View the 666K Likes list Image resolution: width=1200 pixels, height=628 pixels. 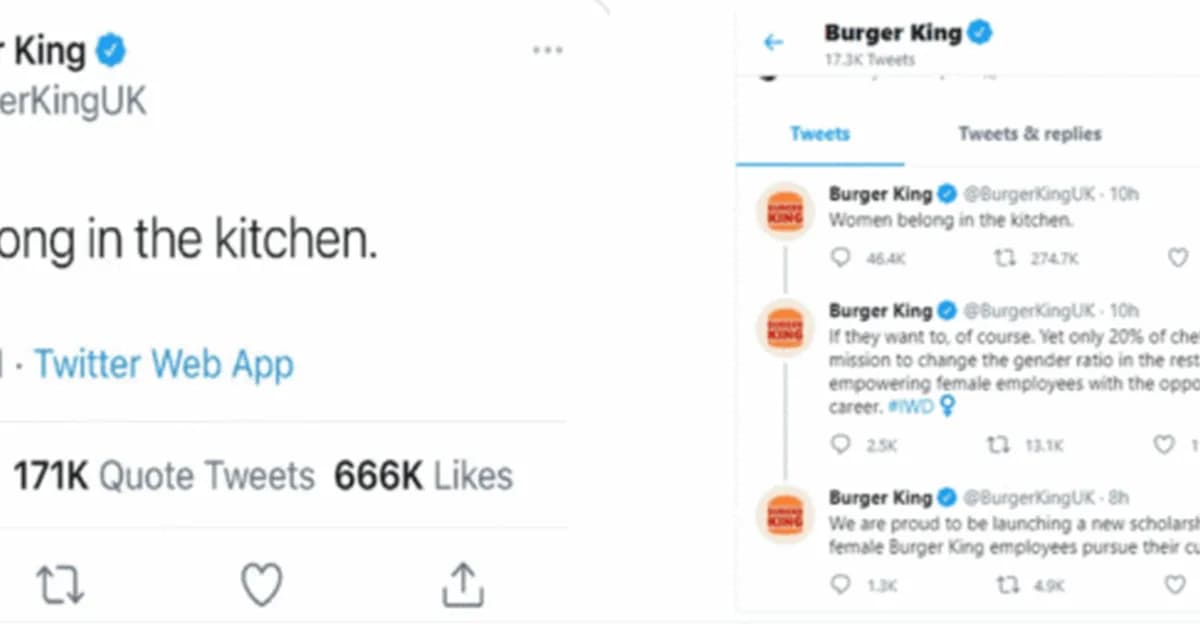coord(424,476)
